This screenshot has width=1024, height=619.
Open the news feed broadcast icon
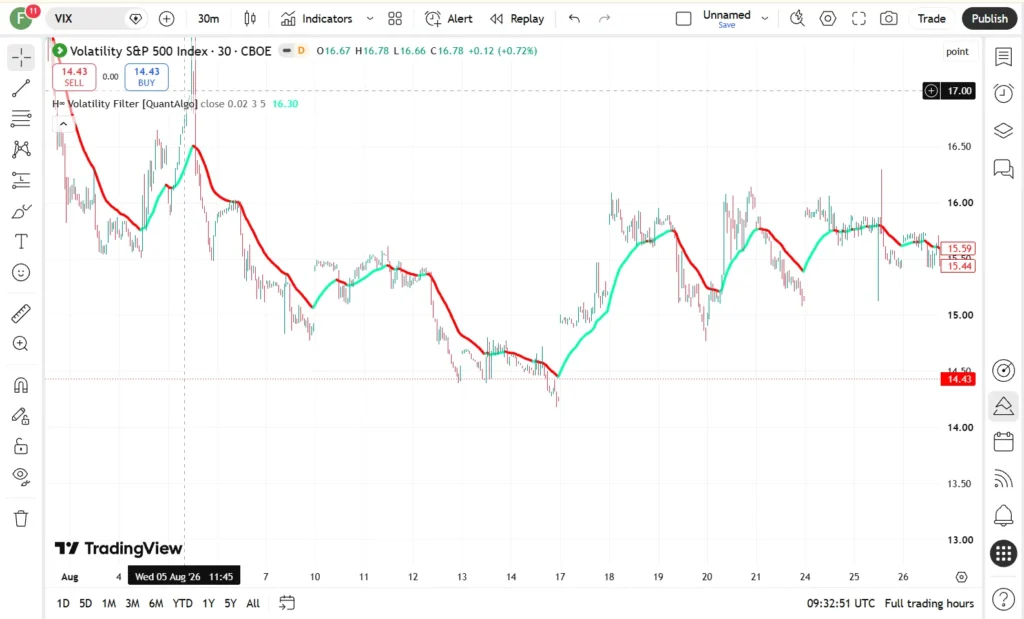click(x=1004, y=479)
